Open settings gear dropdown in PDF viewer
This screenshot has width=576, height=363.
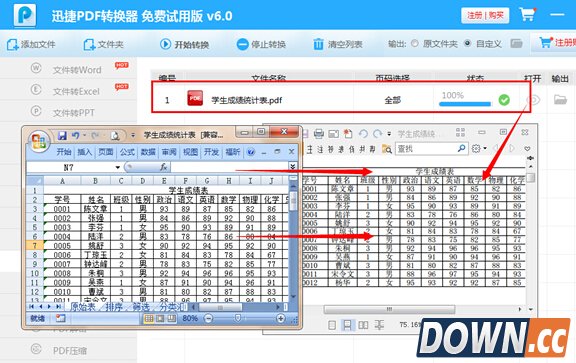point(479,148)
